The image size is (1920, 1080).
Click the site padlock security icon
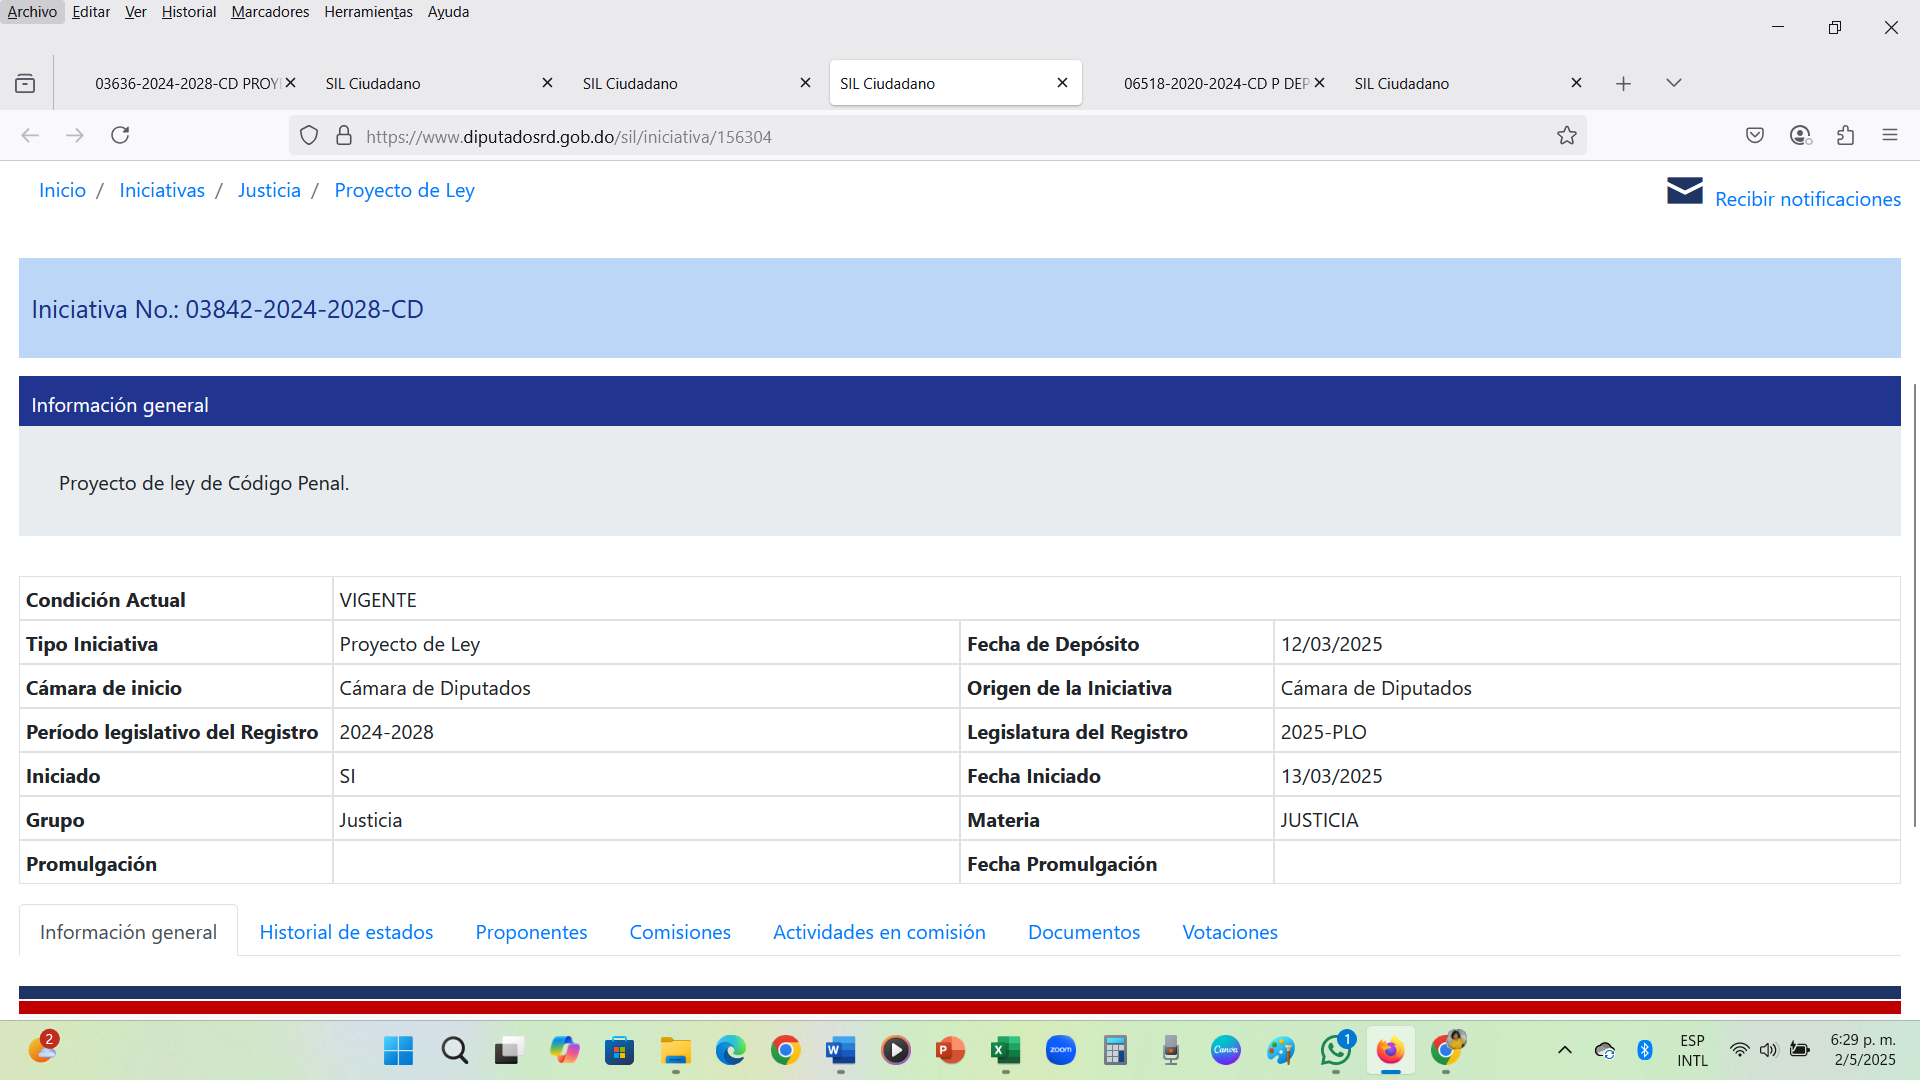(344, 136)
